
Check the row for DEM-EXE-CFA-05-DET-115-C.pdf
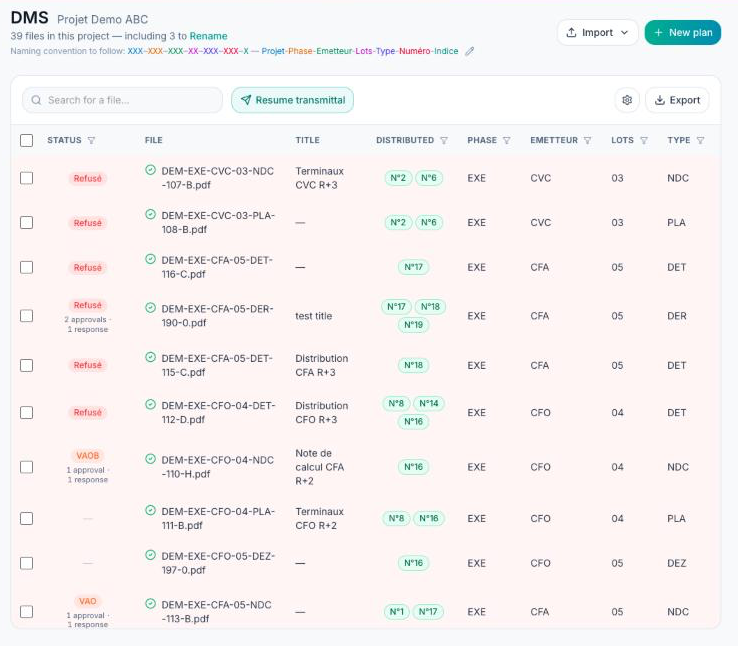(x=26, y=365)
